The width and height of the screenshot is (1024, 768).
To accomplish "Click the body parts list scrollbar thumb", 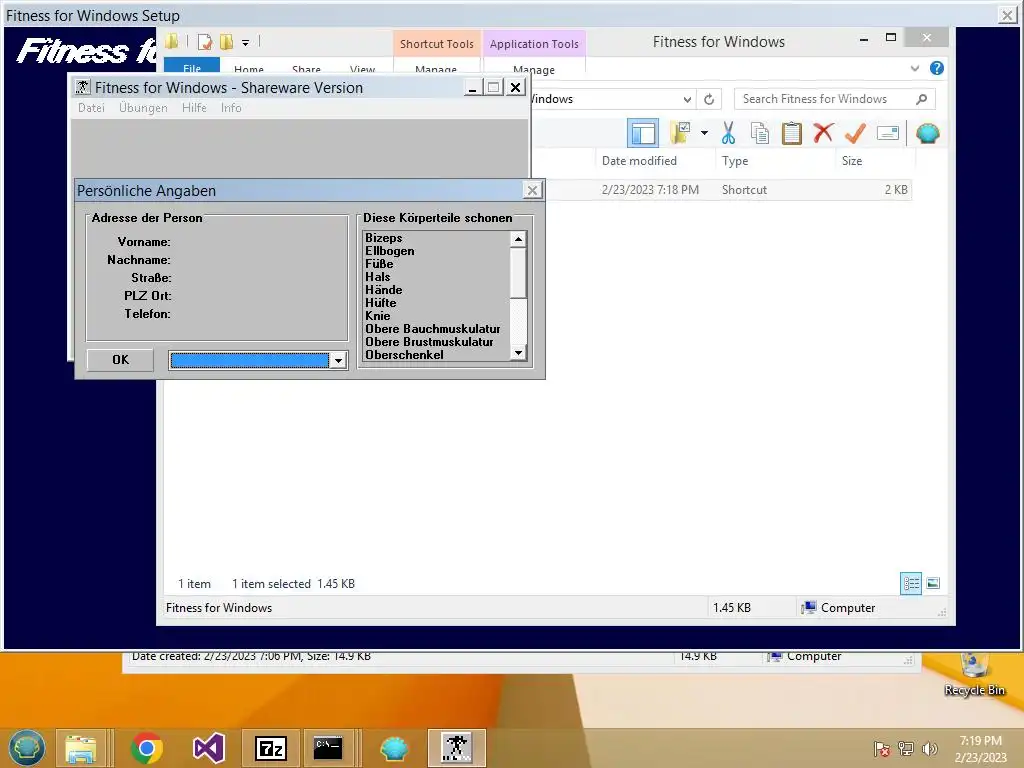I will pos(519,273).
